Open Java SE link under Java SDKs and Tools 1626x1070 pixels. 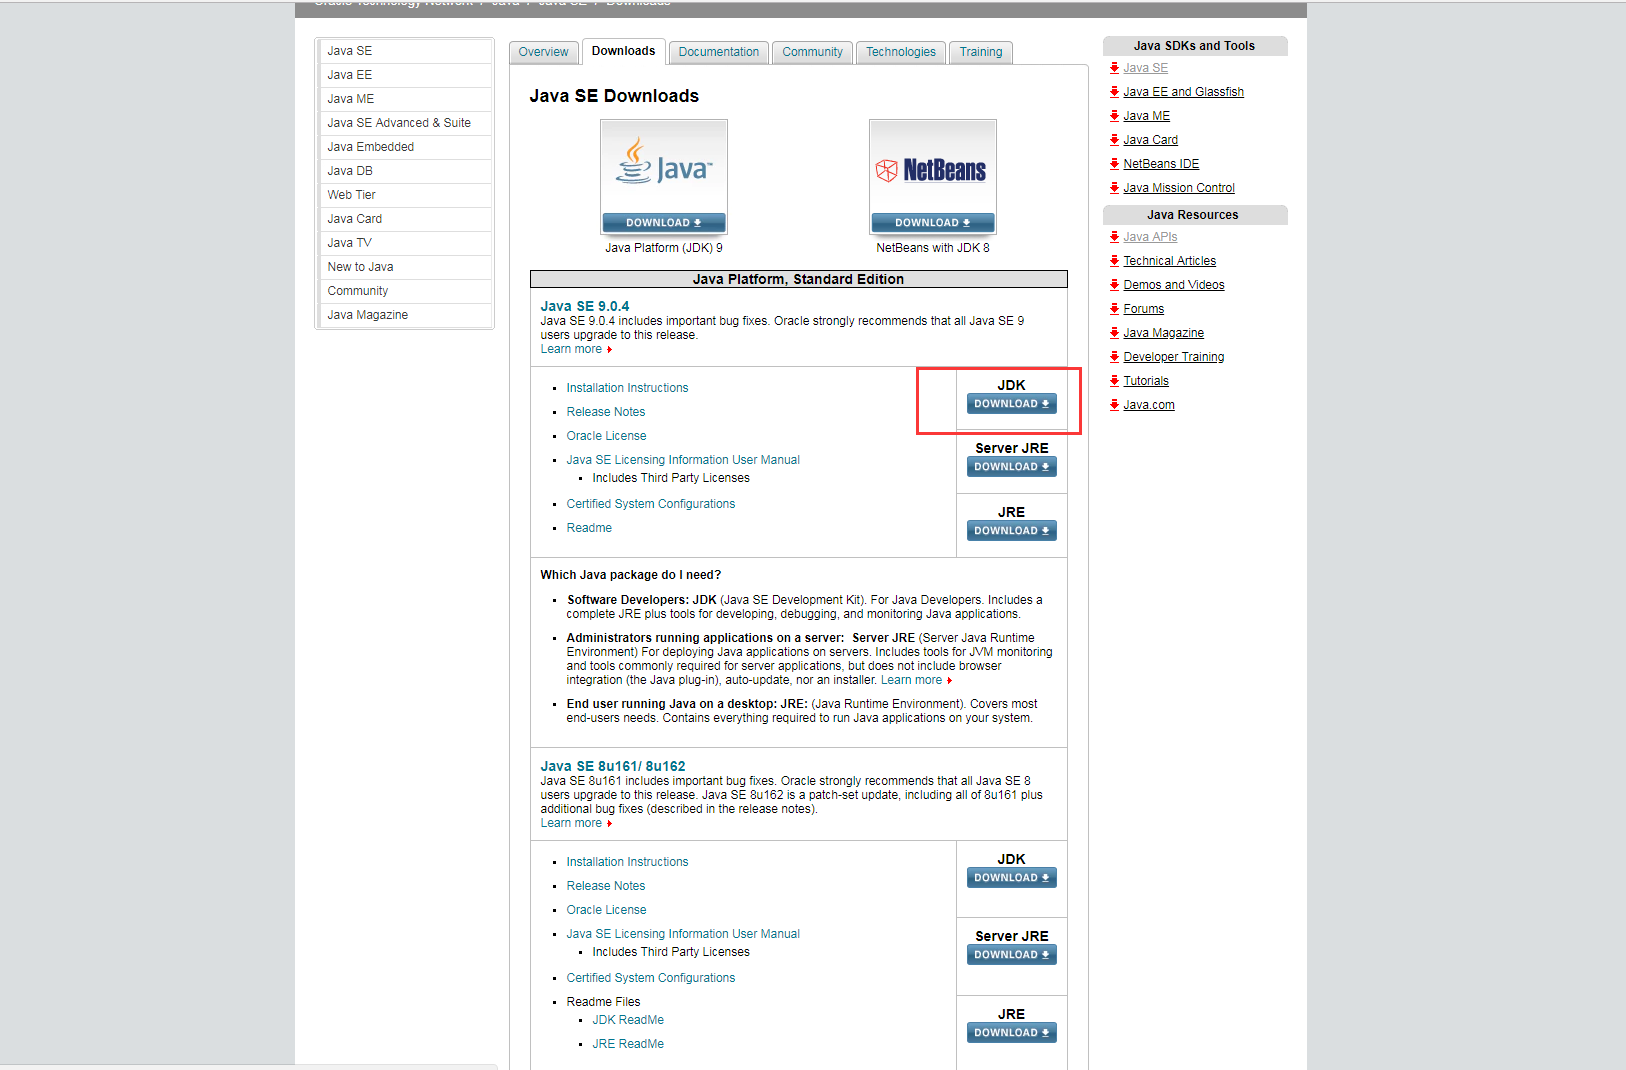(x=1145, y=68)
